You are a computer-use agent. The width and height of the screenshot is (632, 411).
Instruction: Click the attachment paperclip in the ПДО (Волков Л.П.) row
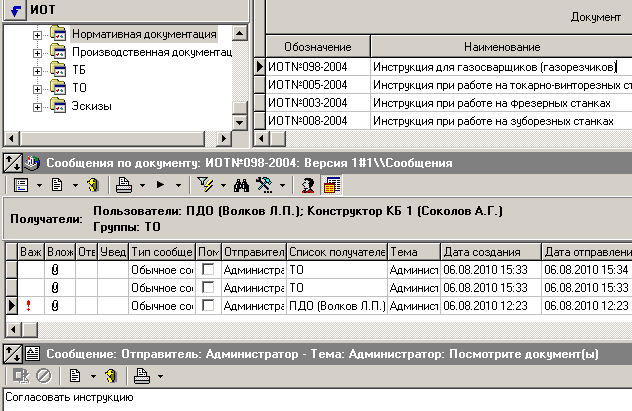[54, 305]
